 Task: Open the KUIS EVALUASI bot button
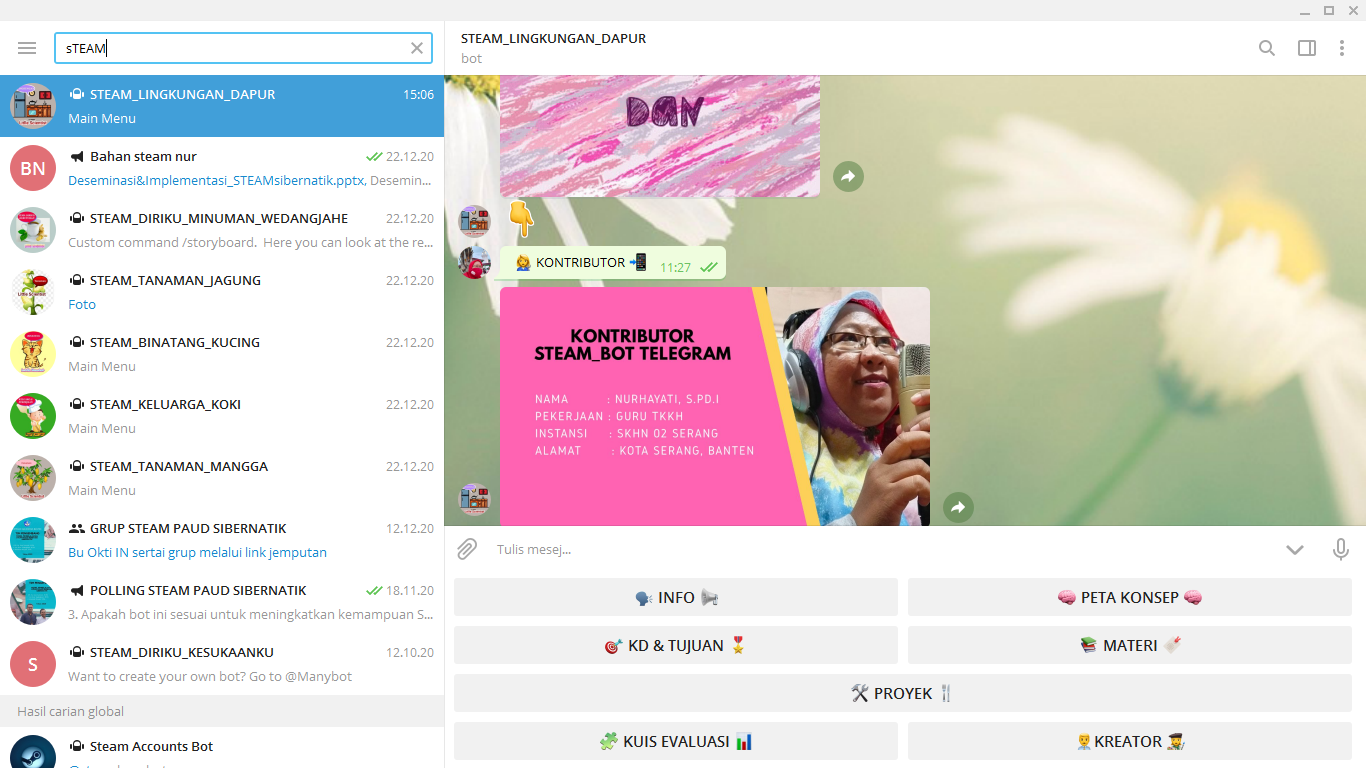pyautogui.click(x=676, y=741)
